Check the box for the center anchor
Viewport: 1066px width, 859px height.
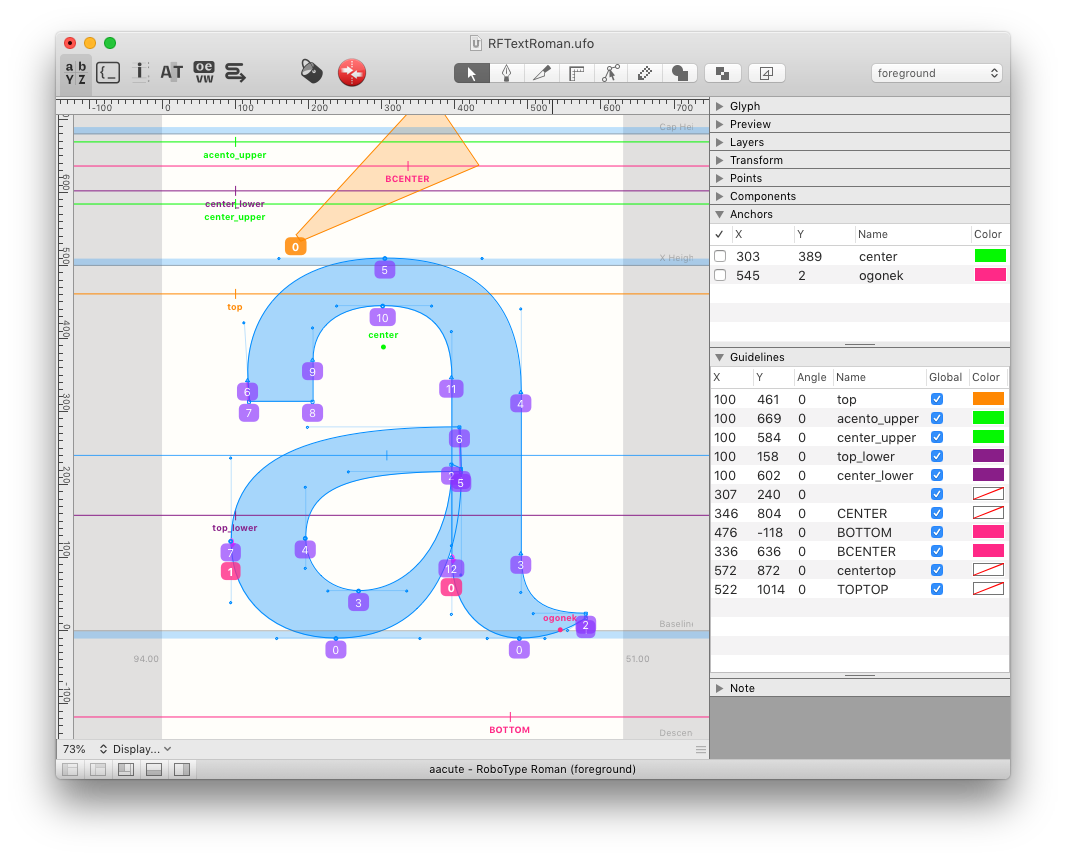coord(720,256)
